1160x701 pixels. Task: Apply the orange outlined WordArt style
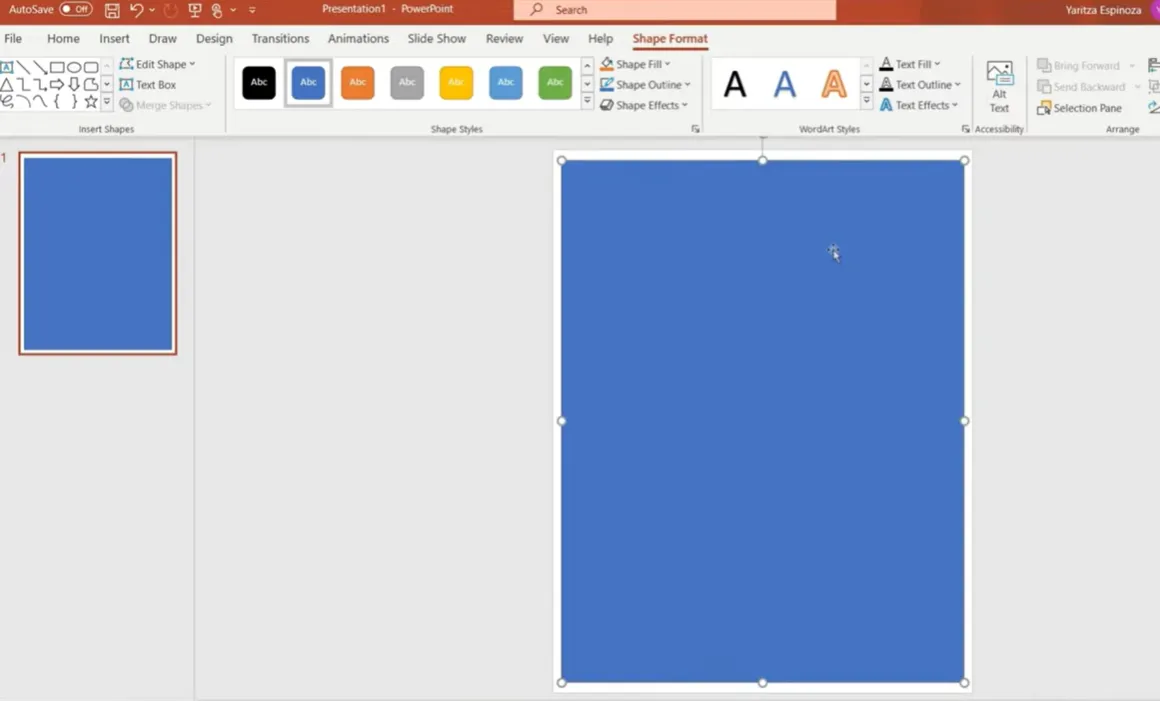pos(833,84)
